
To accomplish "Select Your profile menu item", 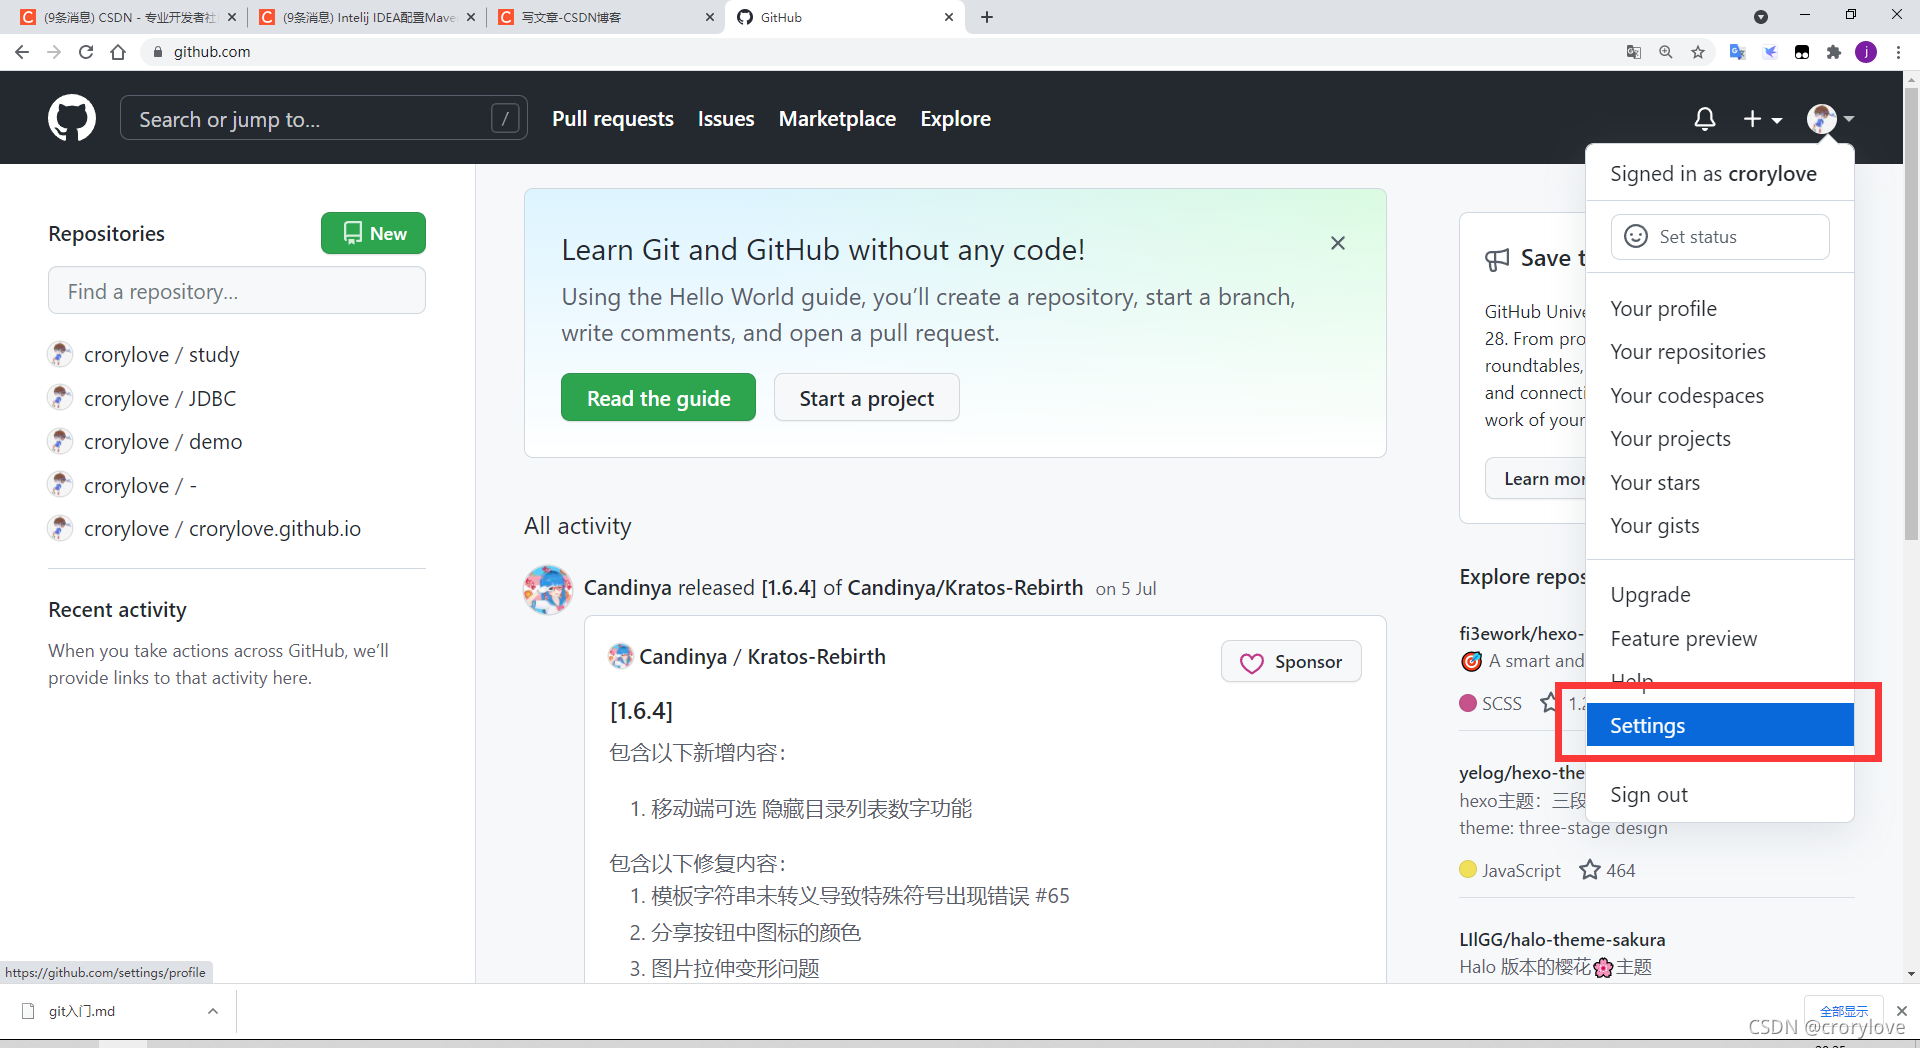I will 1720,309.
